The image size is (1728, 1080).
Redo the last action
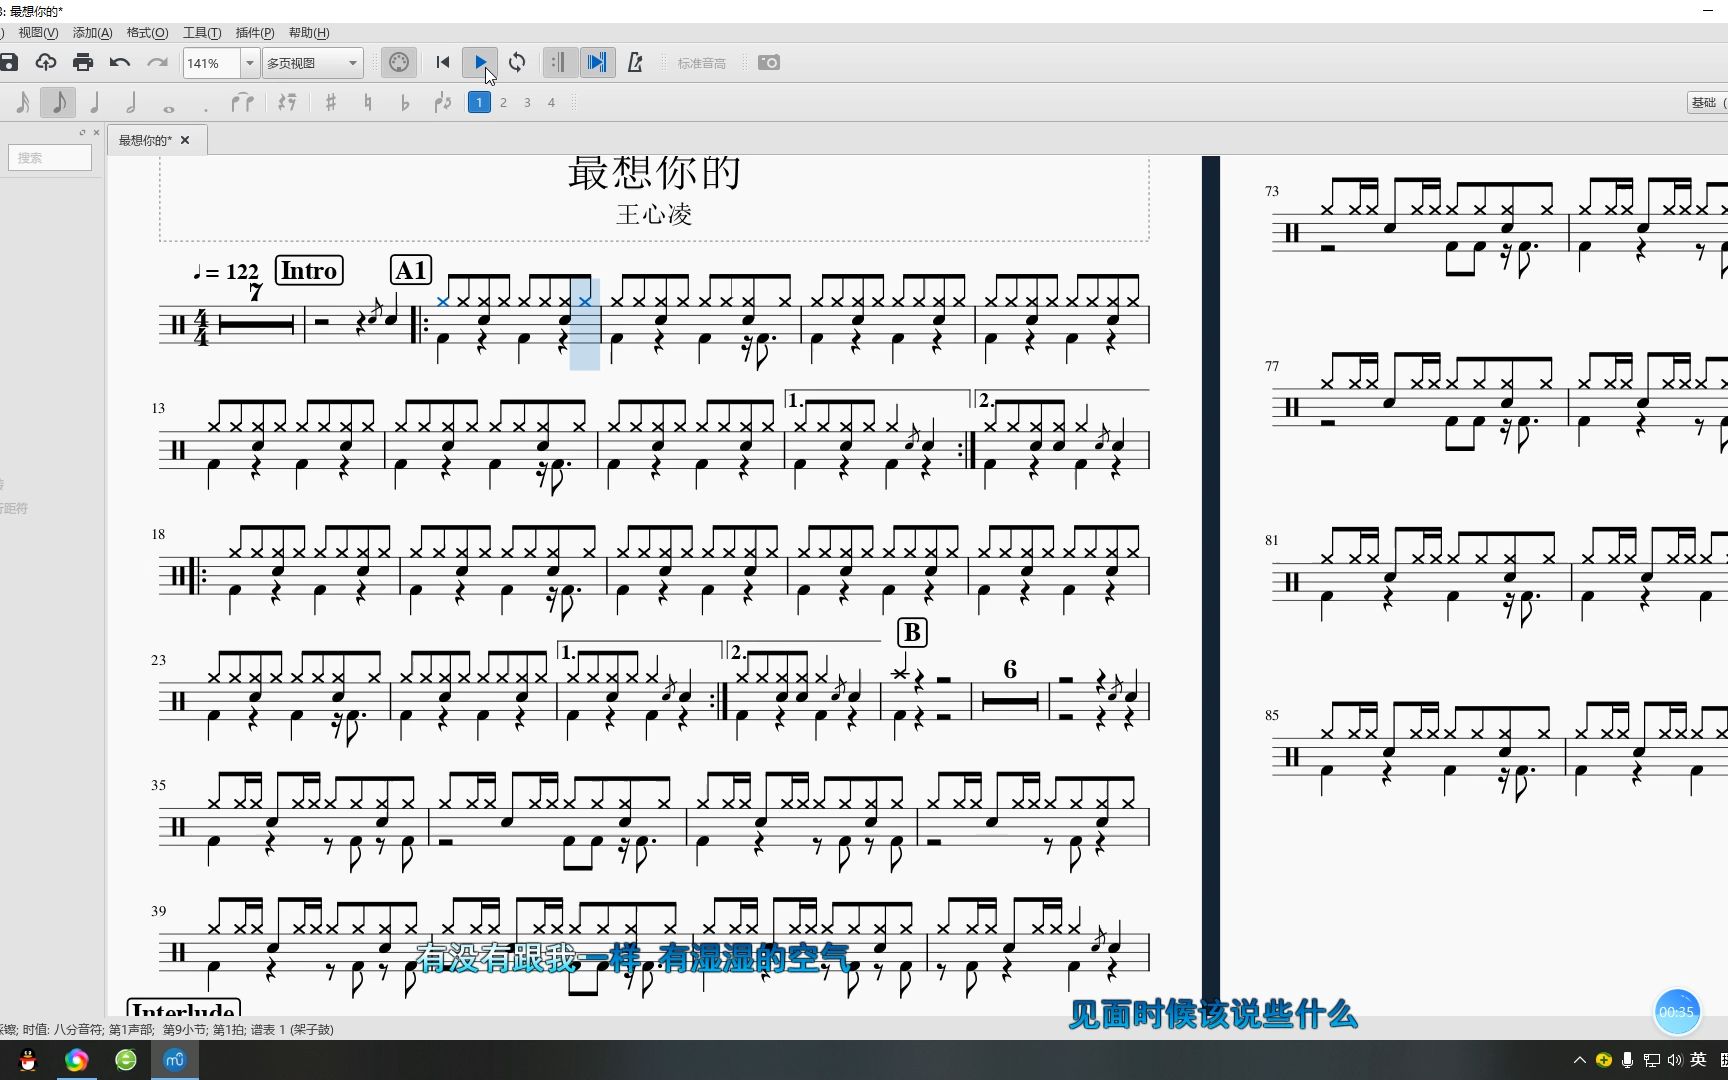(157, 62)
